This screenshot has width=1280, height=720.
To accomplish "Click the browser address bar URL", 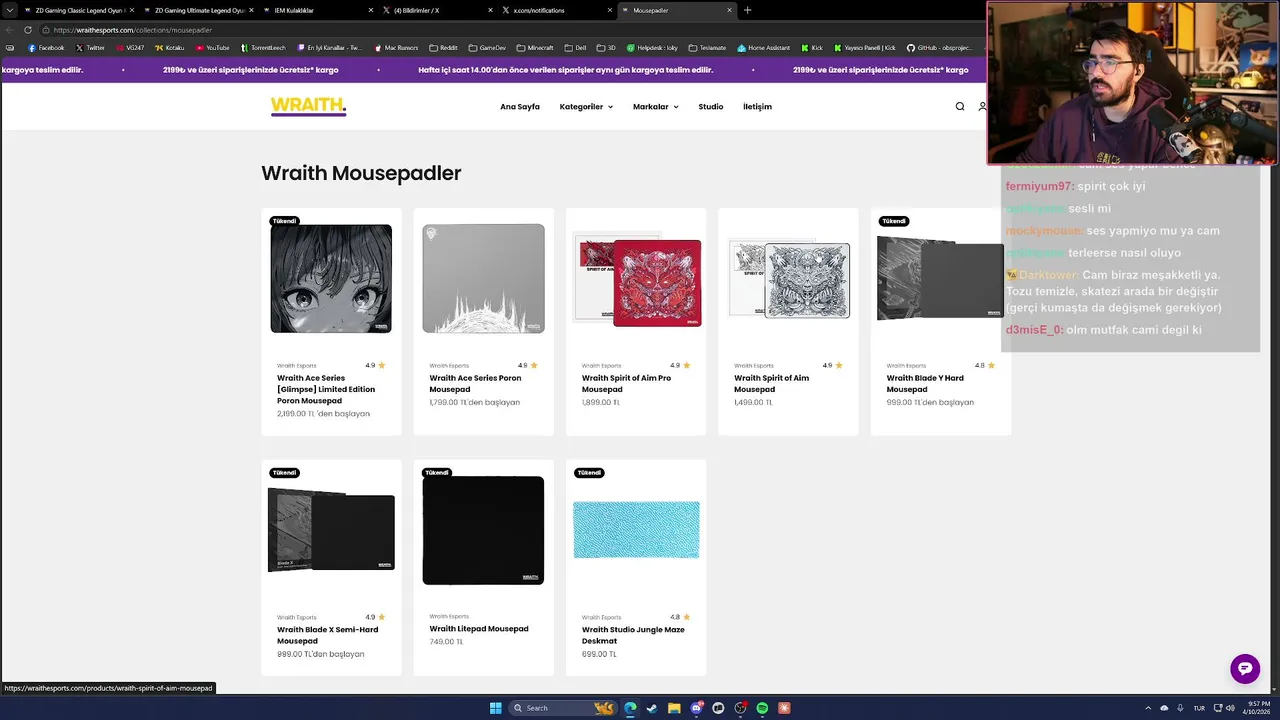I will pyautogui.click(x=133, y=30).
